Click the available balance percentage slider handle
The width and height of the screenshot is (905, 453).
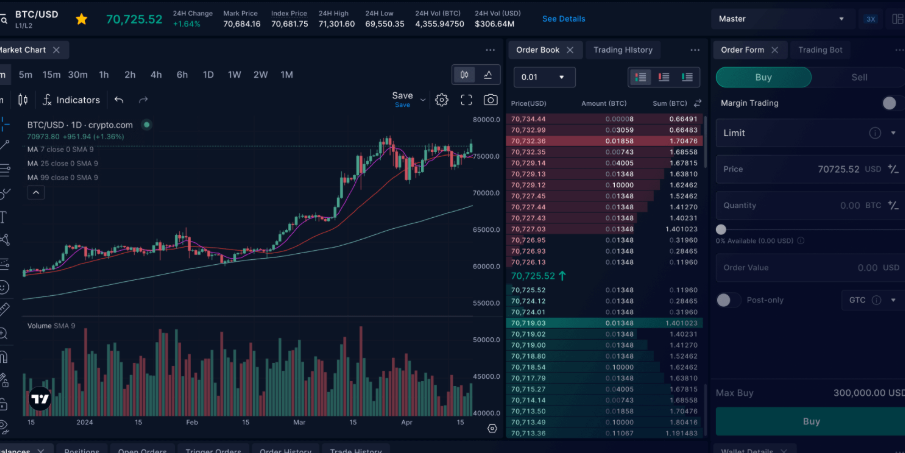click(721, 229)
